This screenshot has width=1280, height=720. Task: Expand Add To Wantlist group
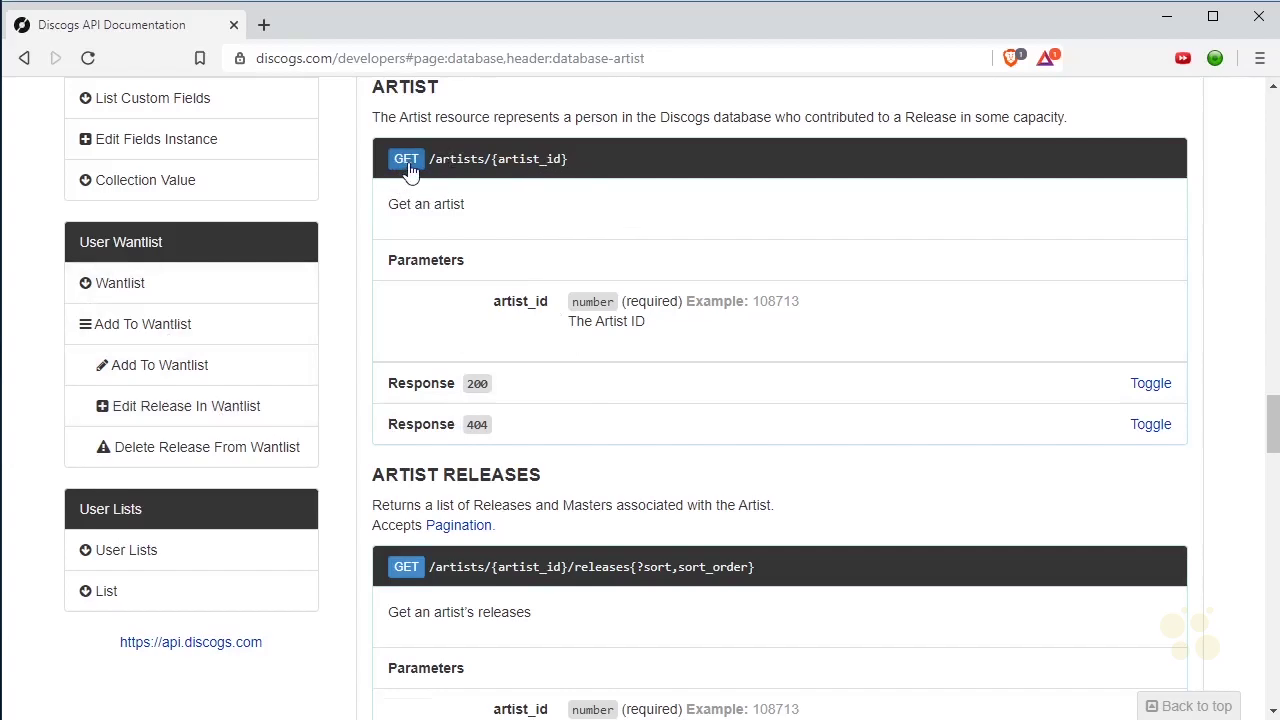point(191,324)
